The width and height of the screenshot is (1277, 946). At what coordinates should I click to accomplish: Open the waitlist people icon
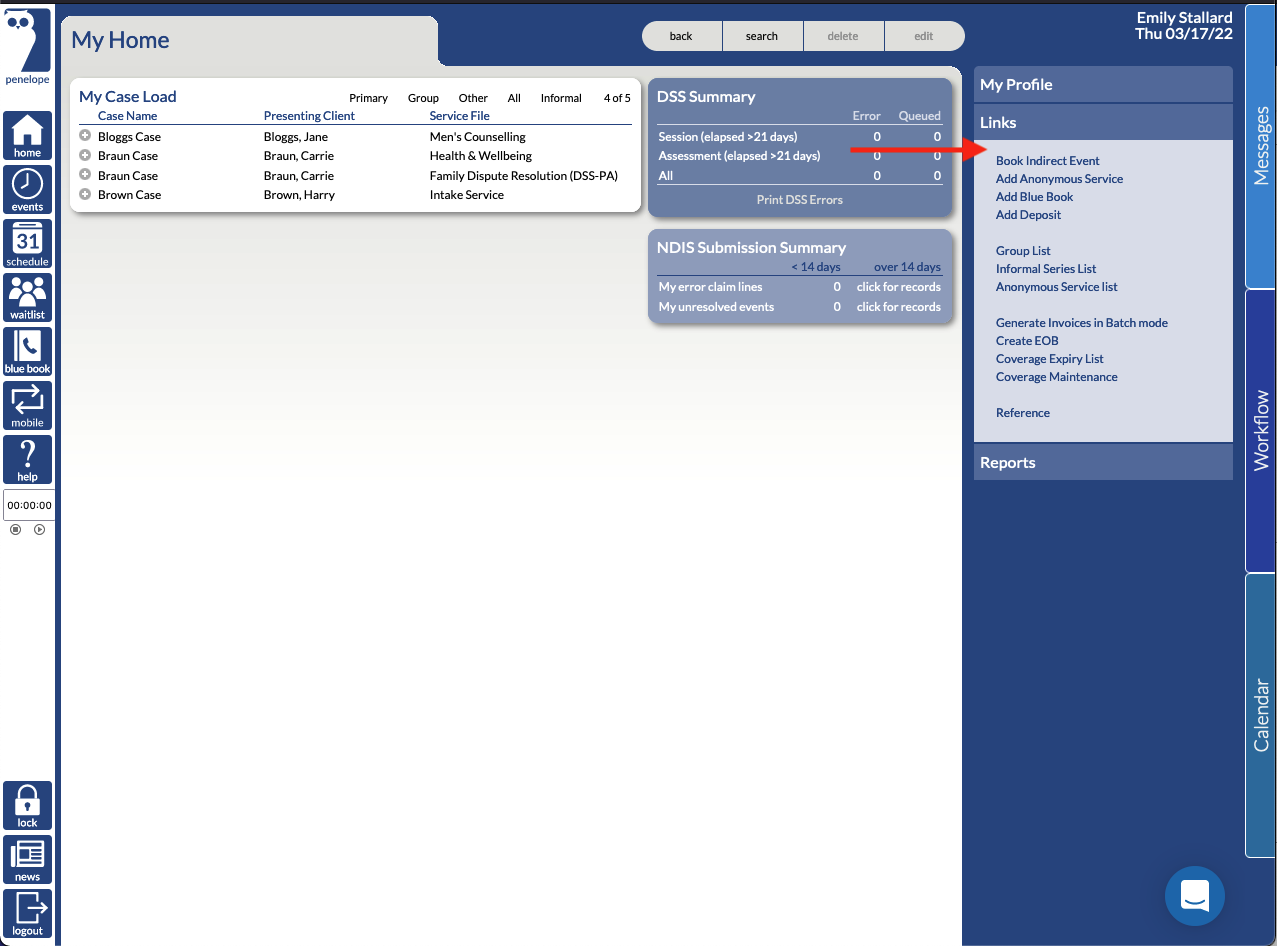coord(27,298)
